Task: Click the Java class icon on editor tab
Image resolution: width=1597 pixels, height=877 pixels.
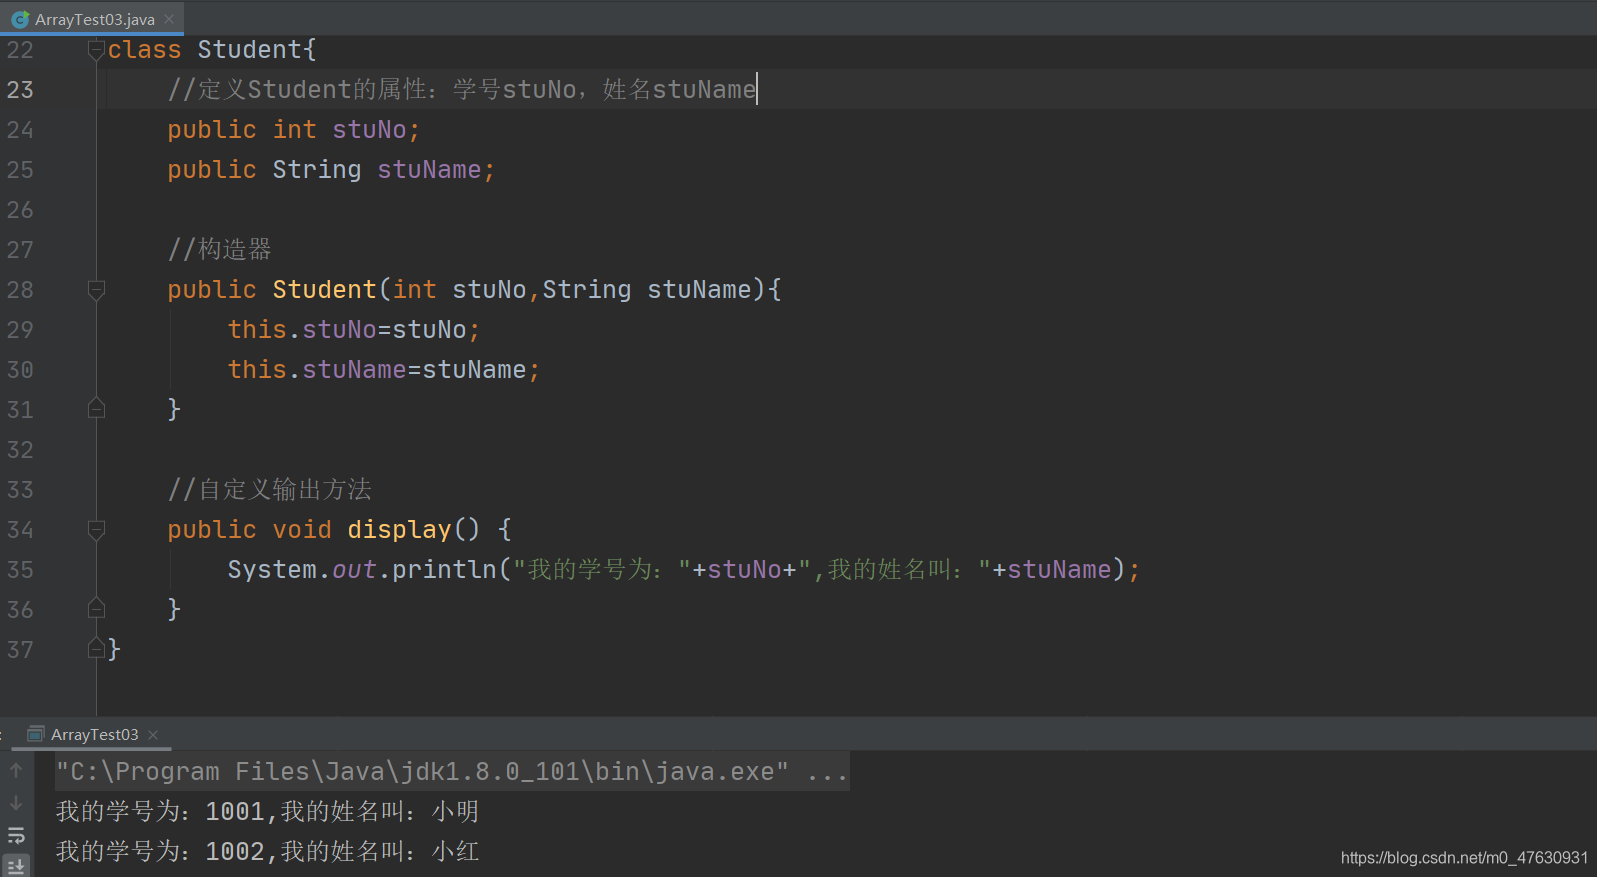Action: [20, 19]
